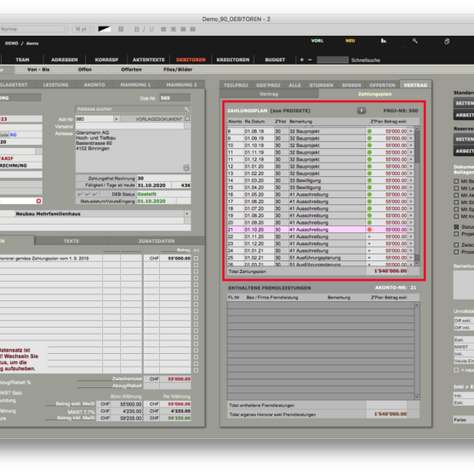Tick the 'Mit Ak' checkbox on the right panel
This screenshot has height=474, width=474.
[456, 195]
